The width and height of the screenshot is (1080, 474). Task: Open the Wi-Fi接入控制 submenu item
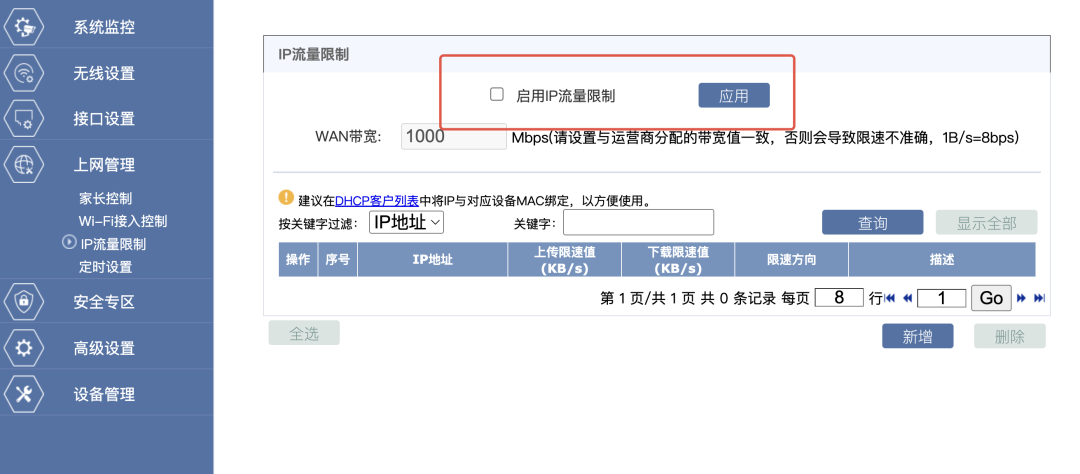122,221
